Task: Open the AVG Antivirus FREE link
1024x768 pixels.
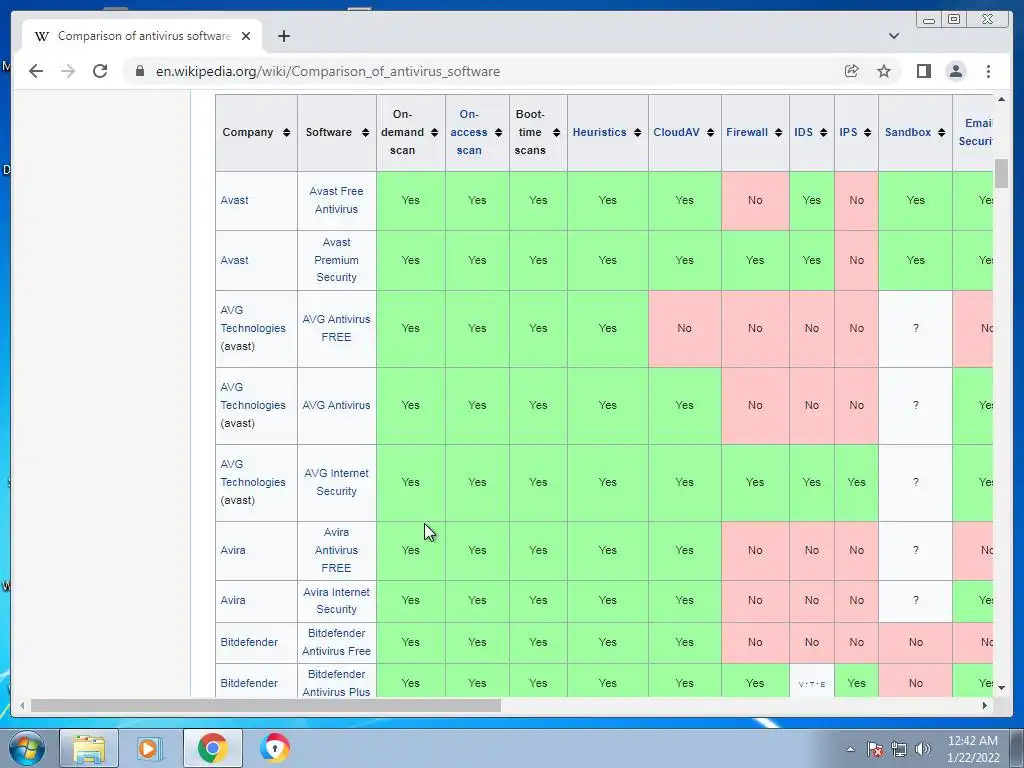Action: (336, 328)
